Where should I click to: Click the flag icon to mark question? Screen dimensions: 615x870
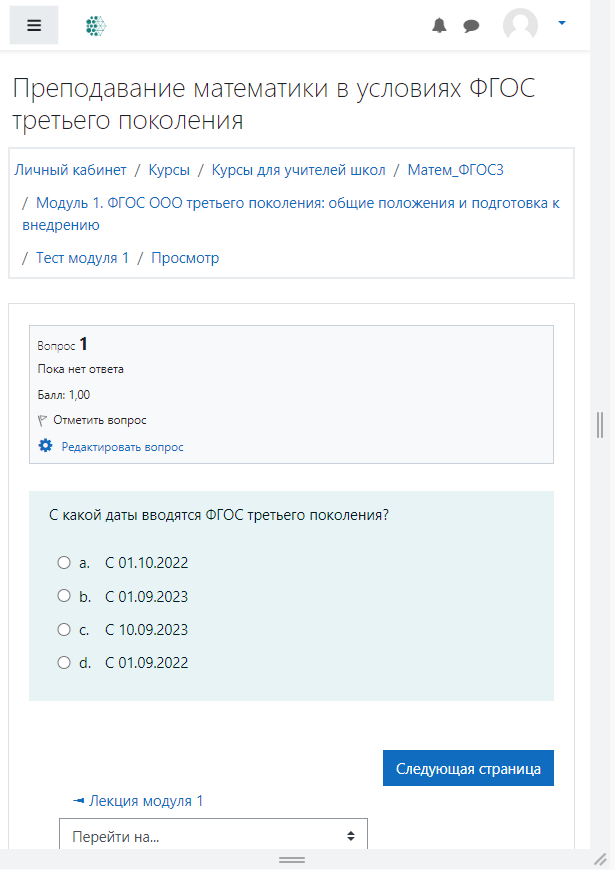pyautogui.click(x=42, y=421)
